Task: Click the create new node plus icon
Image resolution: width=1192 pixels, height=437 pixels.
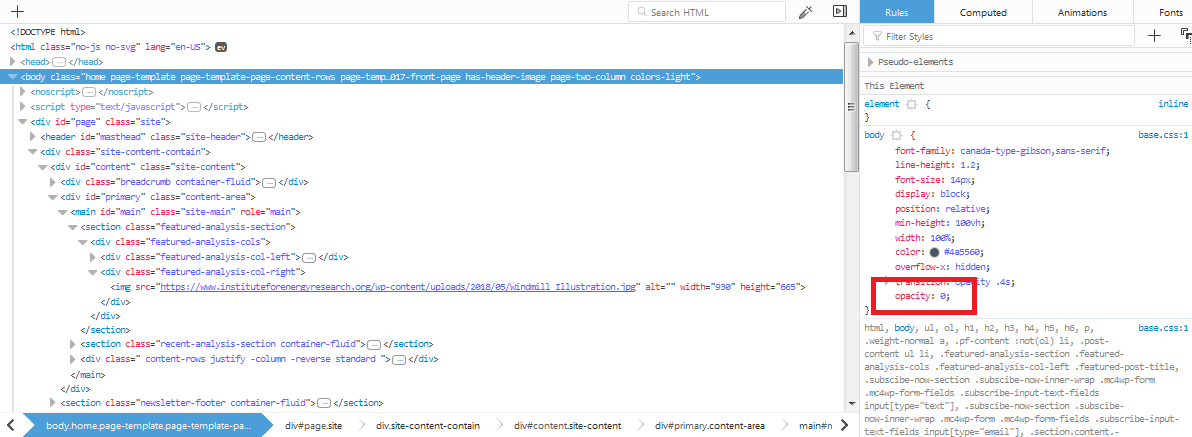Action: (17, 11)
